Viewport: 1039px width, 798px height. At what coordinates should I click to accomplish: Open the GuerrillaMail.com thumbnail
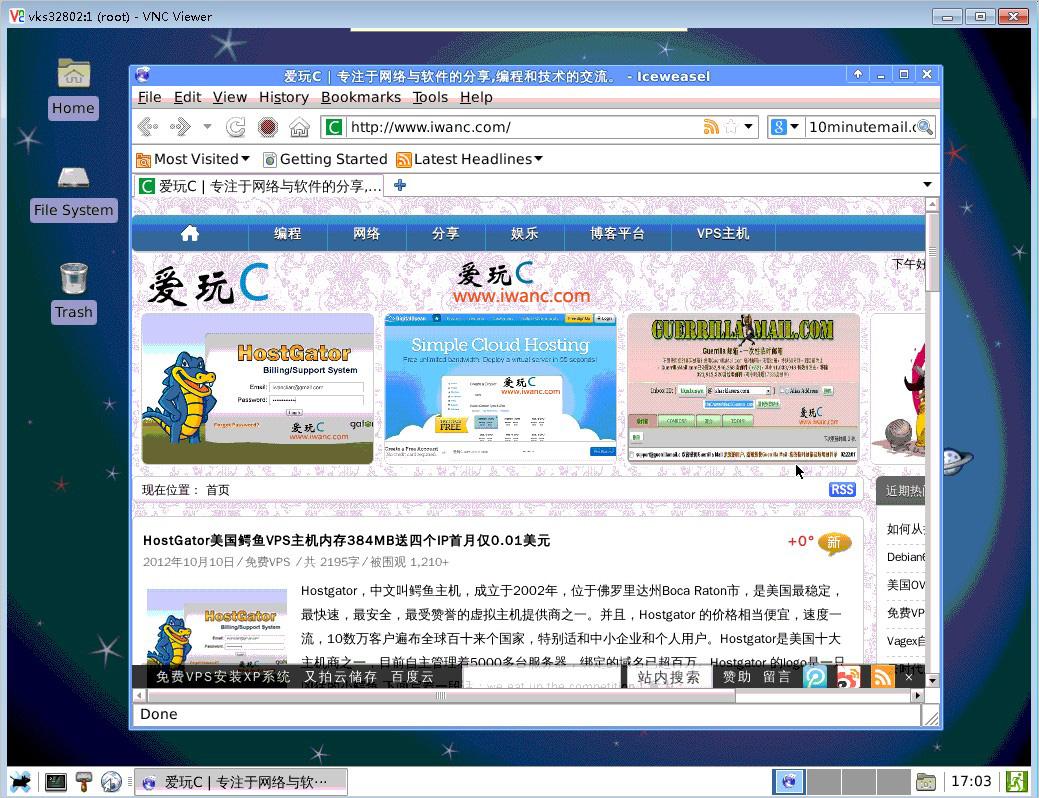743,388
